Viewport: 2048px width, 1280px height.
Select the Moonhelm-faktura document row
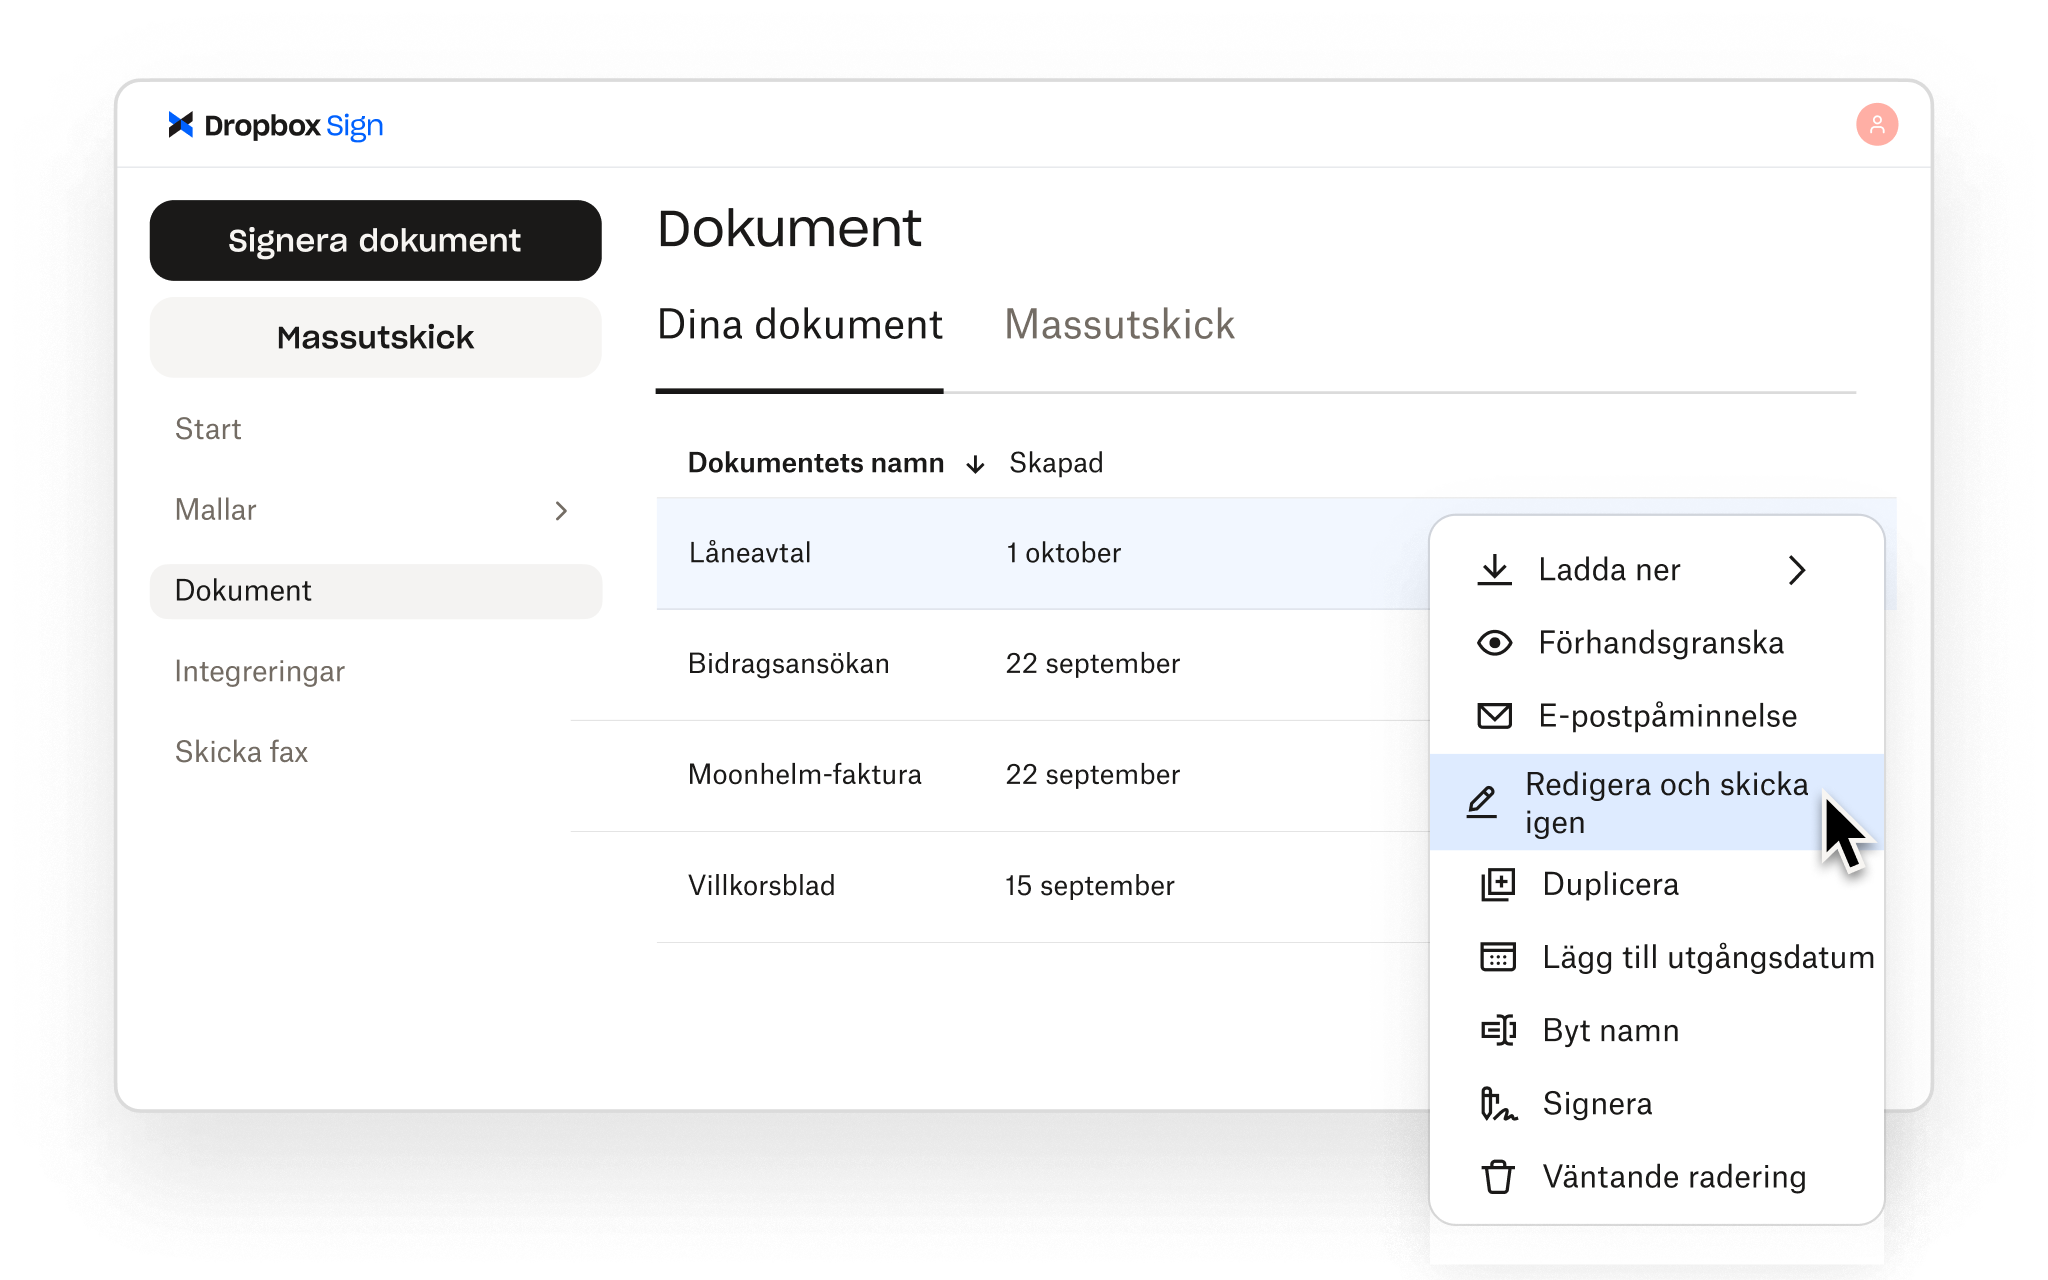[1042, 775]
